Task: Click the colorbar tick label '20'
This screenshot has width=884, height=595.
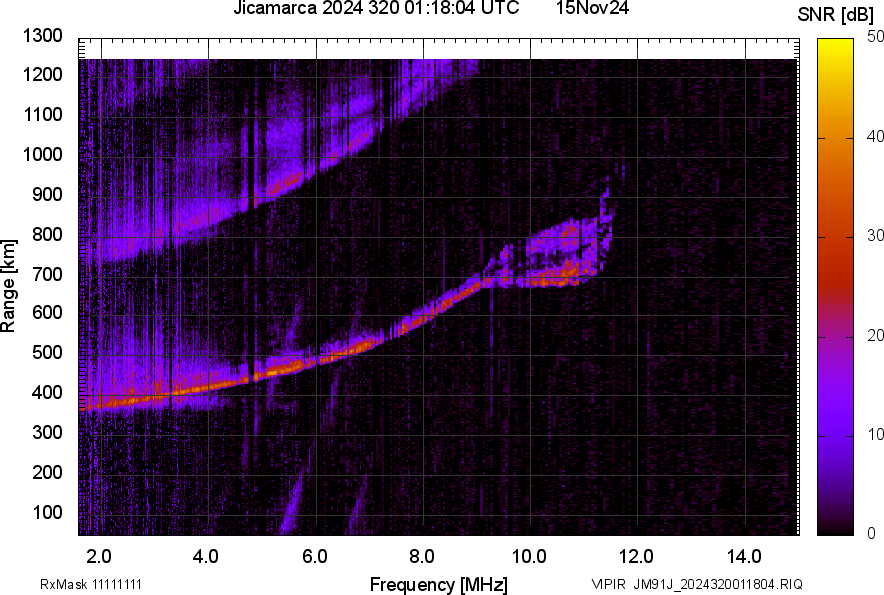Action: [875, 336]
